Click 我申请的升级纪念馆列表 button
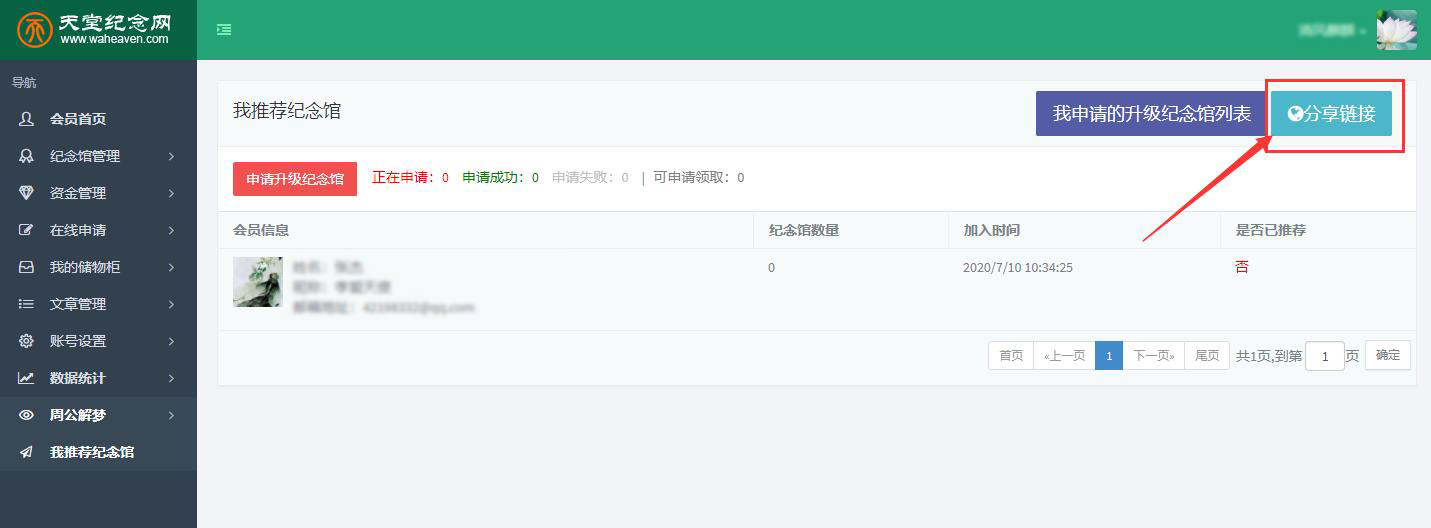The width and height of the screenshot is (1431, 528). click(x=1151, y=114)
